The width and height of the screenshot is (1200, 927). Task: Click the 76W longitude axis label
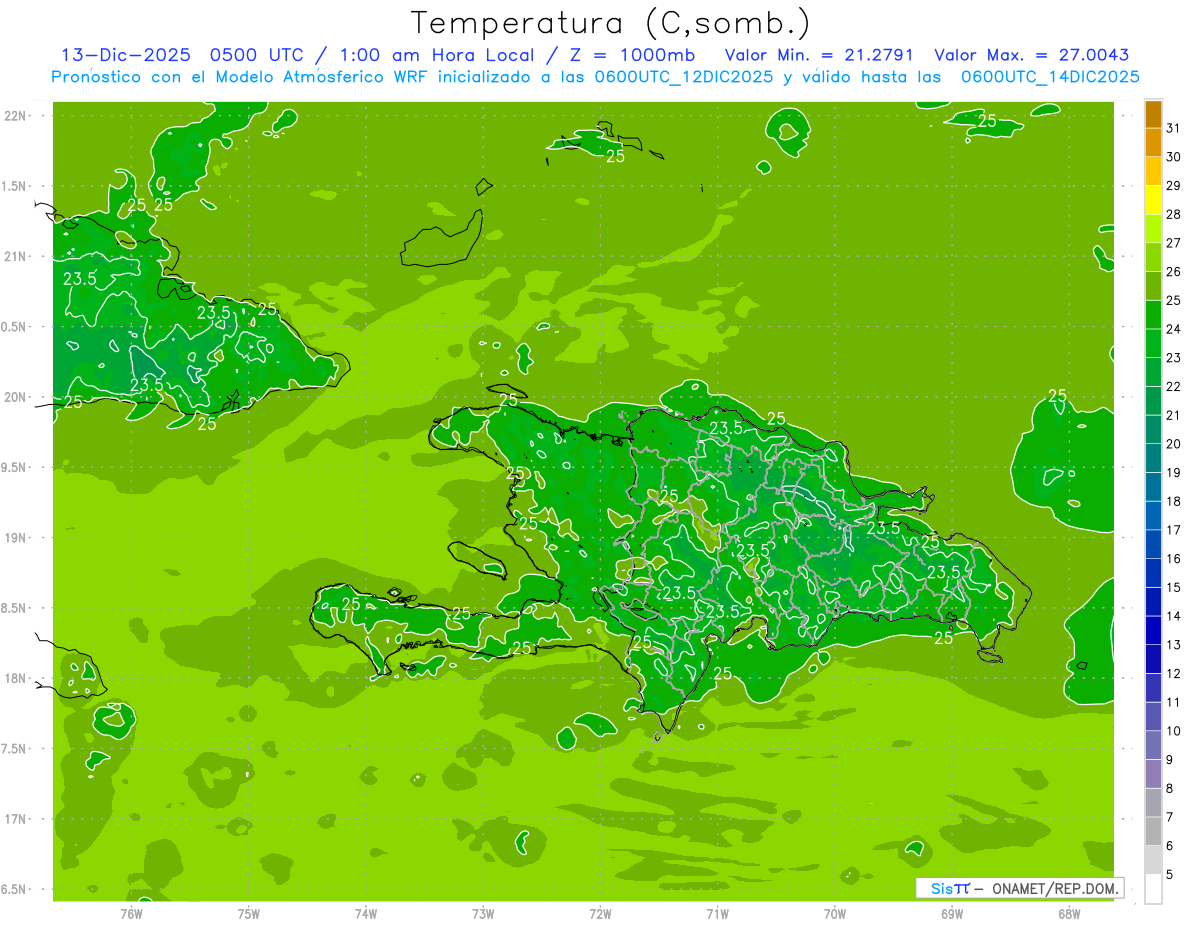pyautogui.click(x=131, y=913)
